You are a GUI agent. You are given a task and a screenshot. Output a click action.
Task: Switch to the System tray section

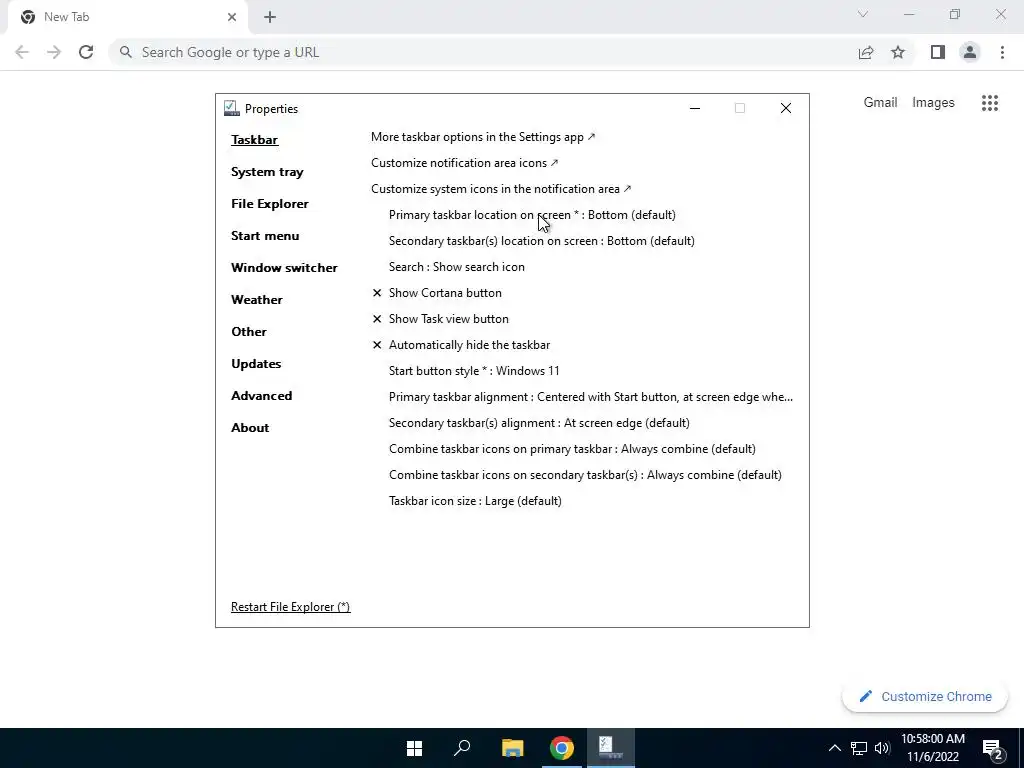(x=267, y=172)
